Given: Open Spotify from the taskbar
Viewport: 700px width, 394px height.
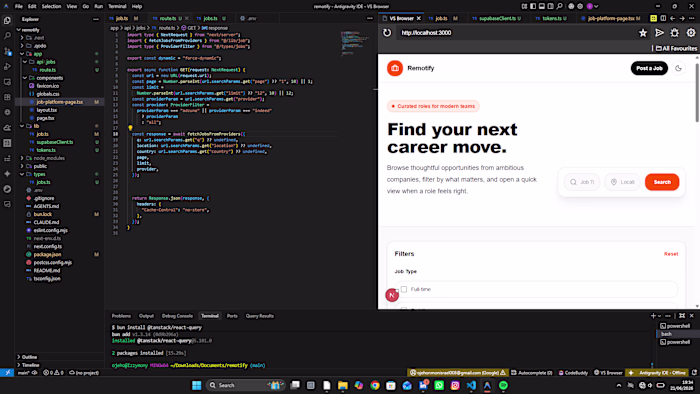Looking at the screenshot, I should click(503, 386).
